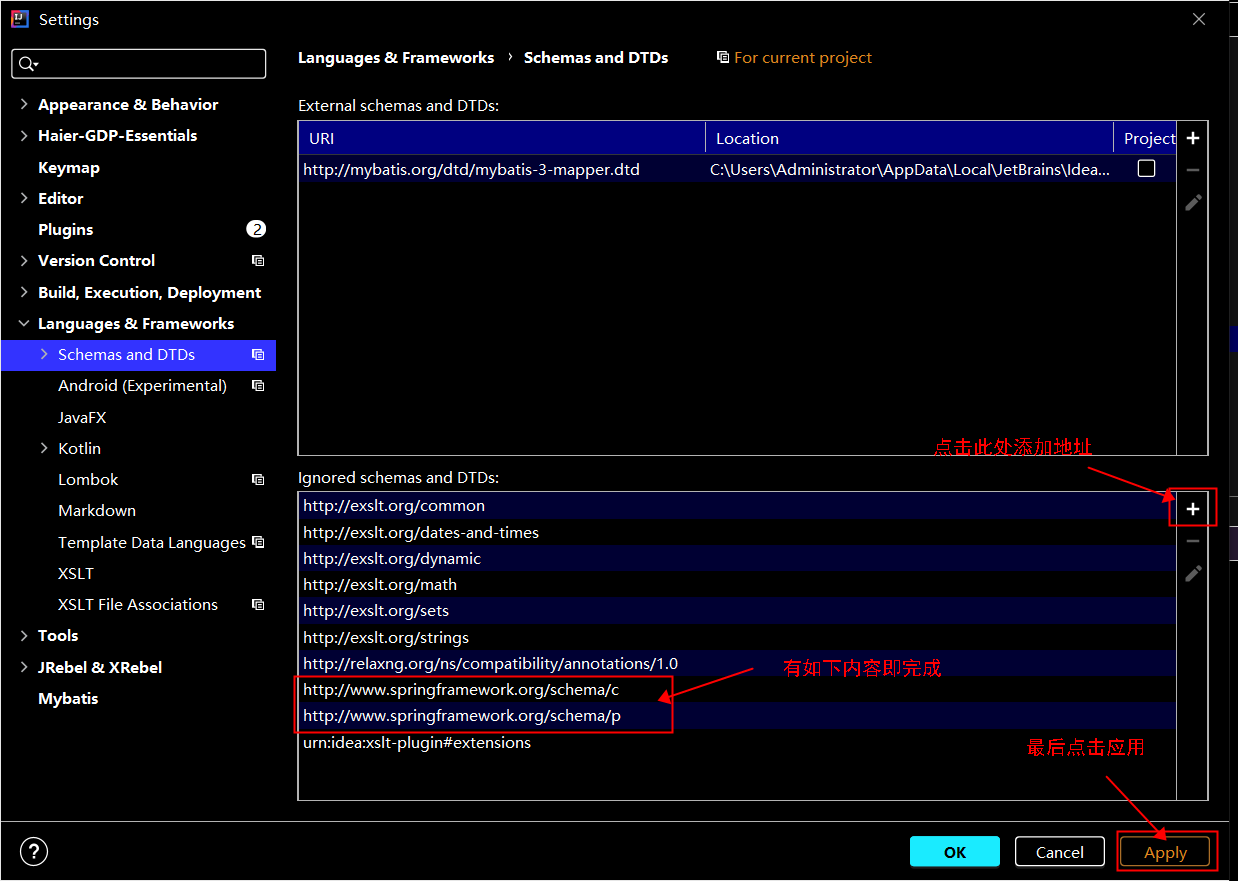Click the project-level icon next to Lombok
The width and height of the screenshot is (1238, 881).
[258, 480]
